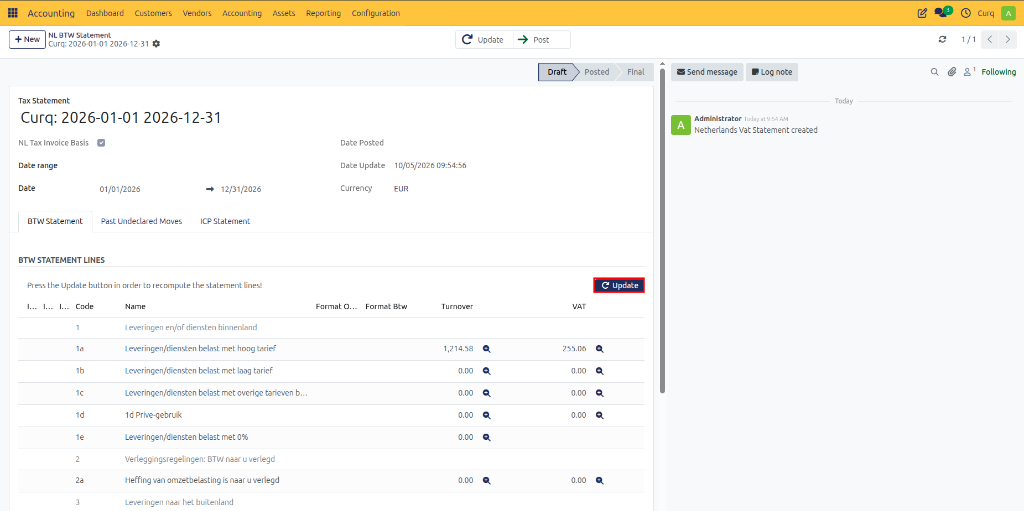Inspect the 1b turnover magnifier icon
Image resolution: width=1024 pixels, height=511 pixels.
tap(487, 371)
